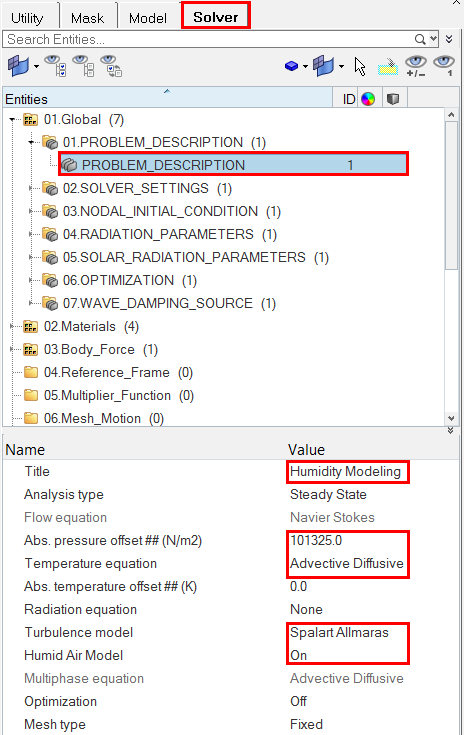Select the 01.Global folder
Screen dimensions: 464x735
pyautogui.click(x=84, y=120)
